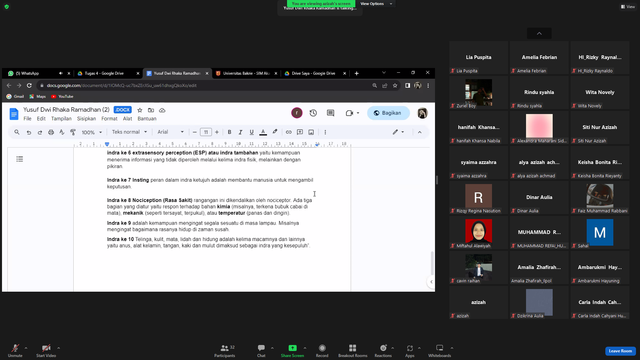
Task: Reload the page in the browser
Action: 29,85
